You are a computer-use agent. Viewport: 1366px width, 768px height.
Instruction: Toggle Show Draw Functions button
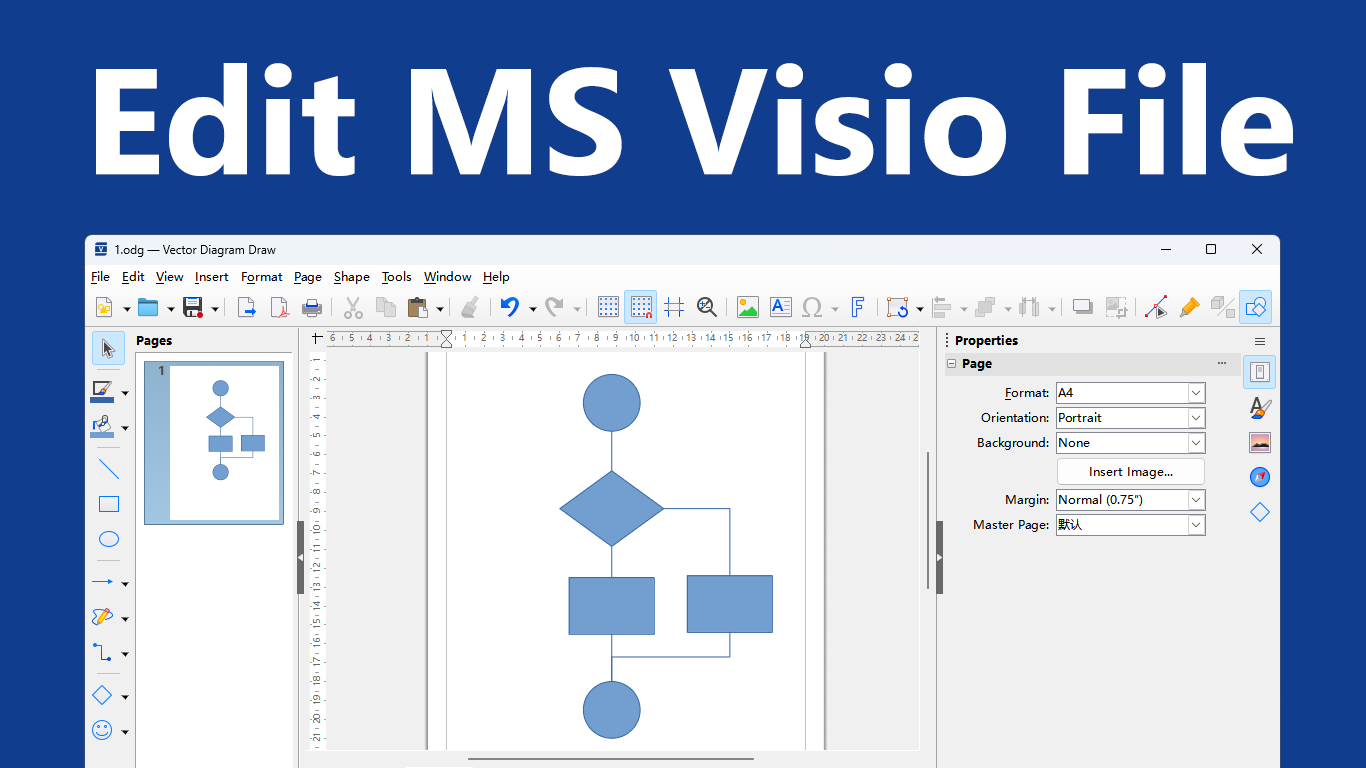[x=1256, y=308]
